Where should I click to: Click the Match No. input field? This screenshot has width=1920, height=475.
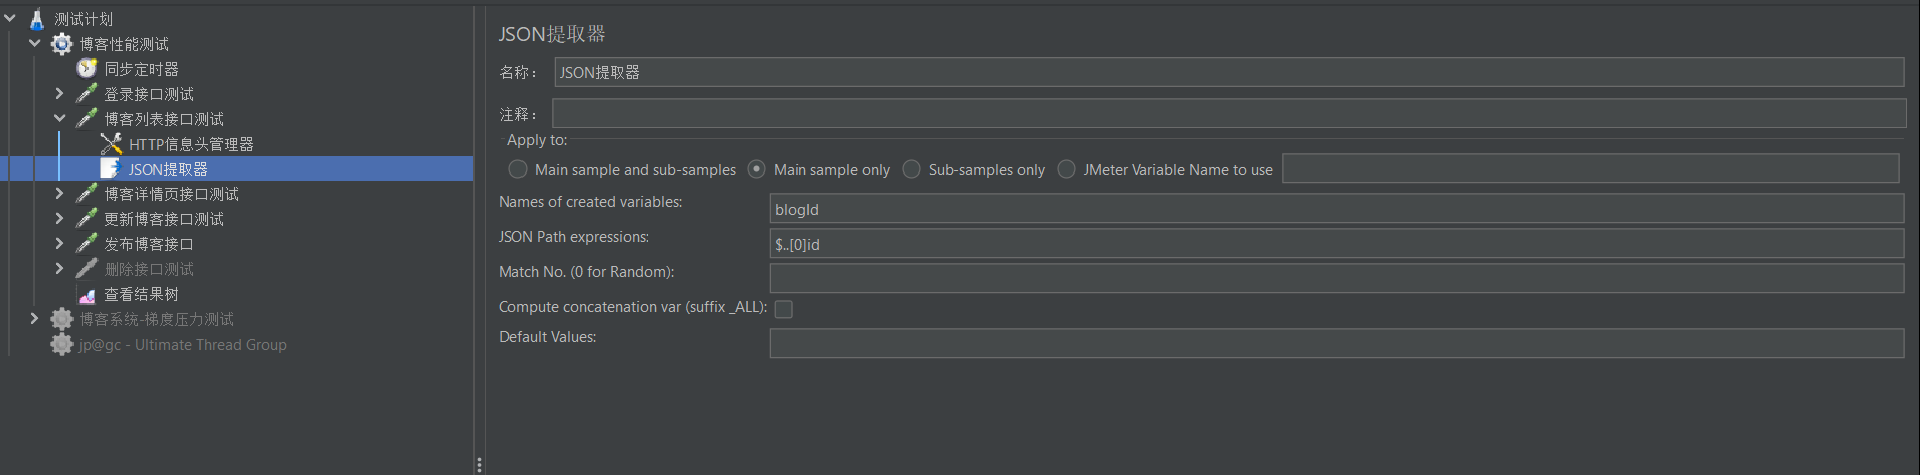[x=1337, y=278]
